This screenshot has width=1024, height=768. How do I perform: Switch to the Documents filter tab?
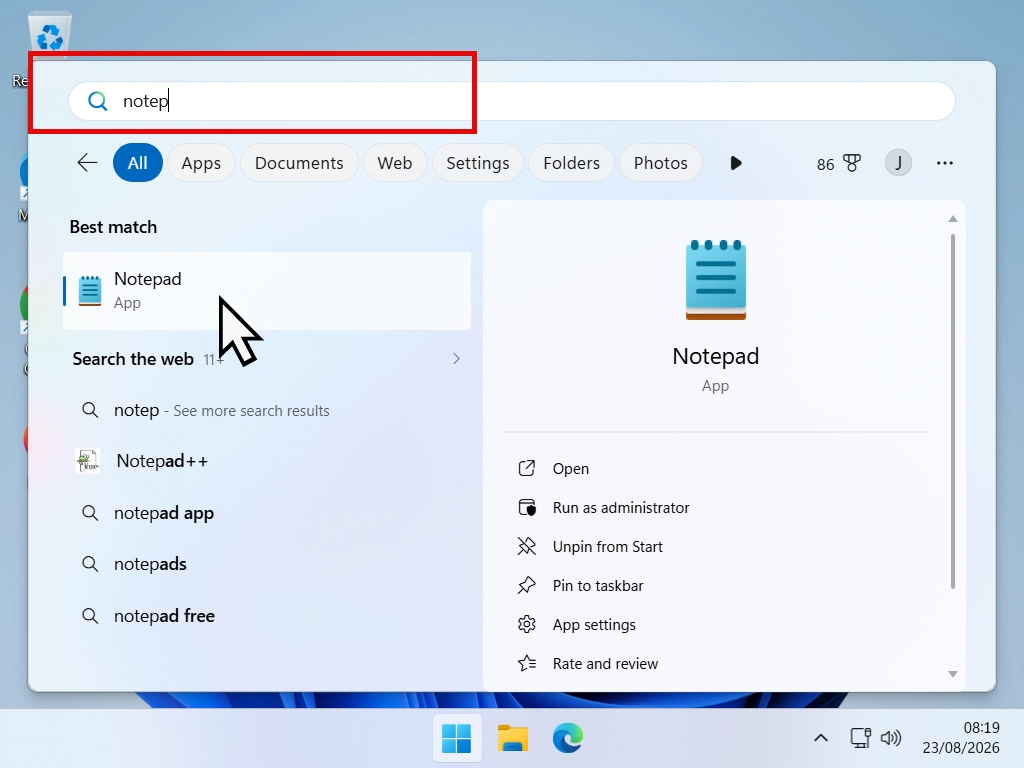(x=299, y=163)
